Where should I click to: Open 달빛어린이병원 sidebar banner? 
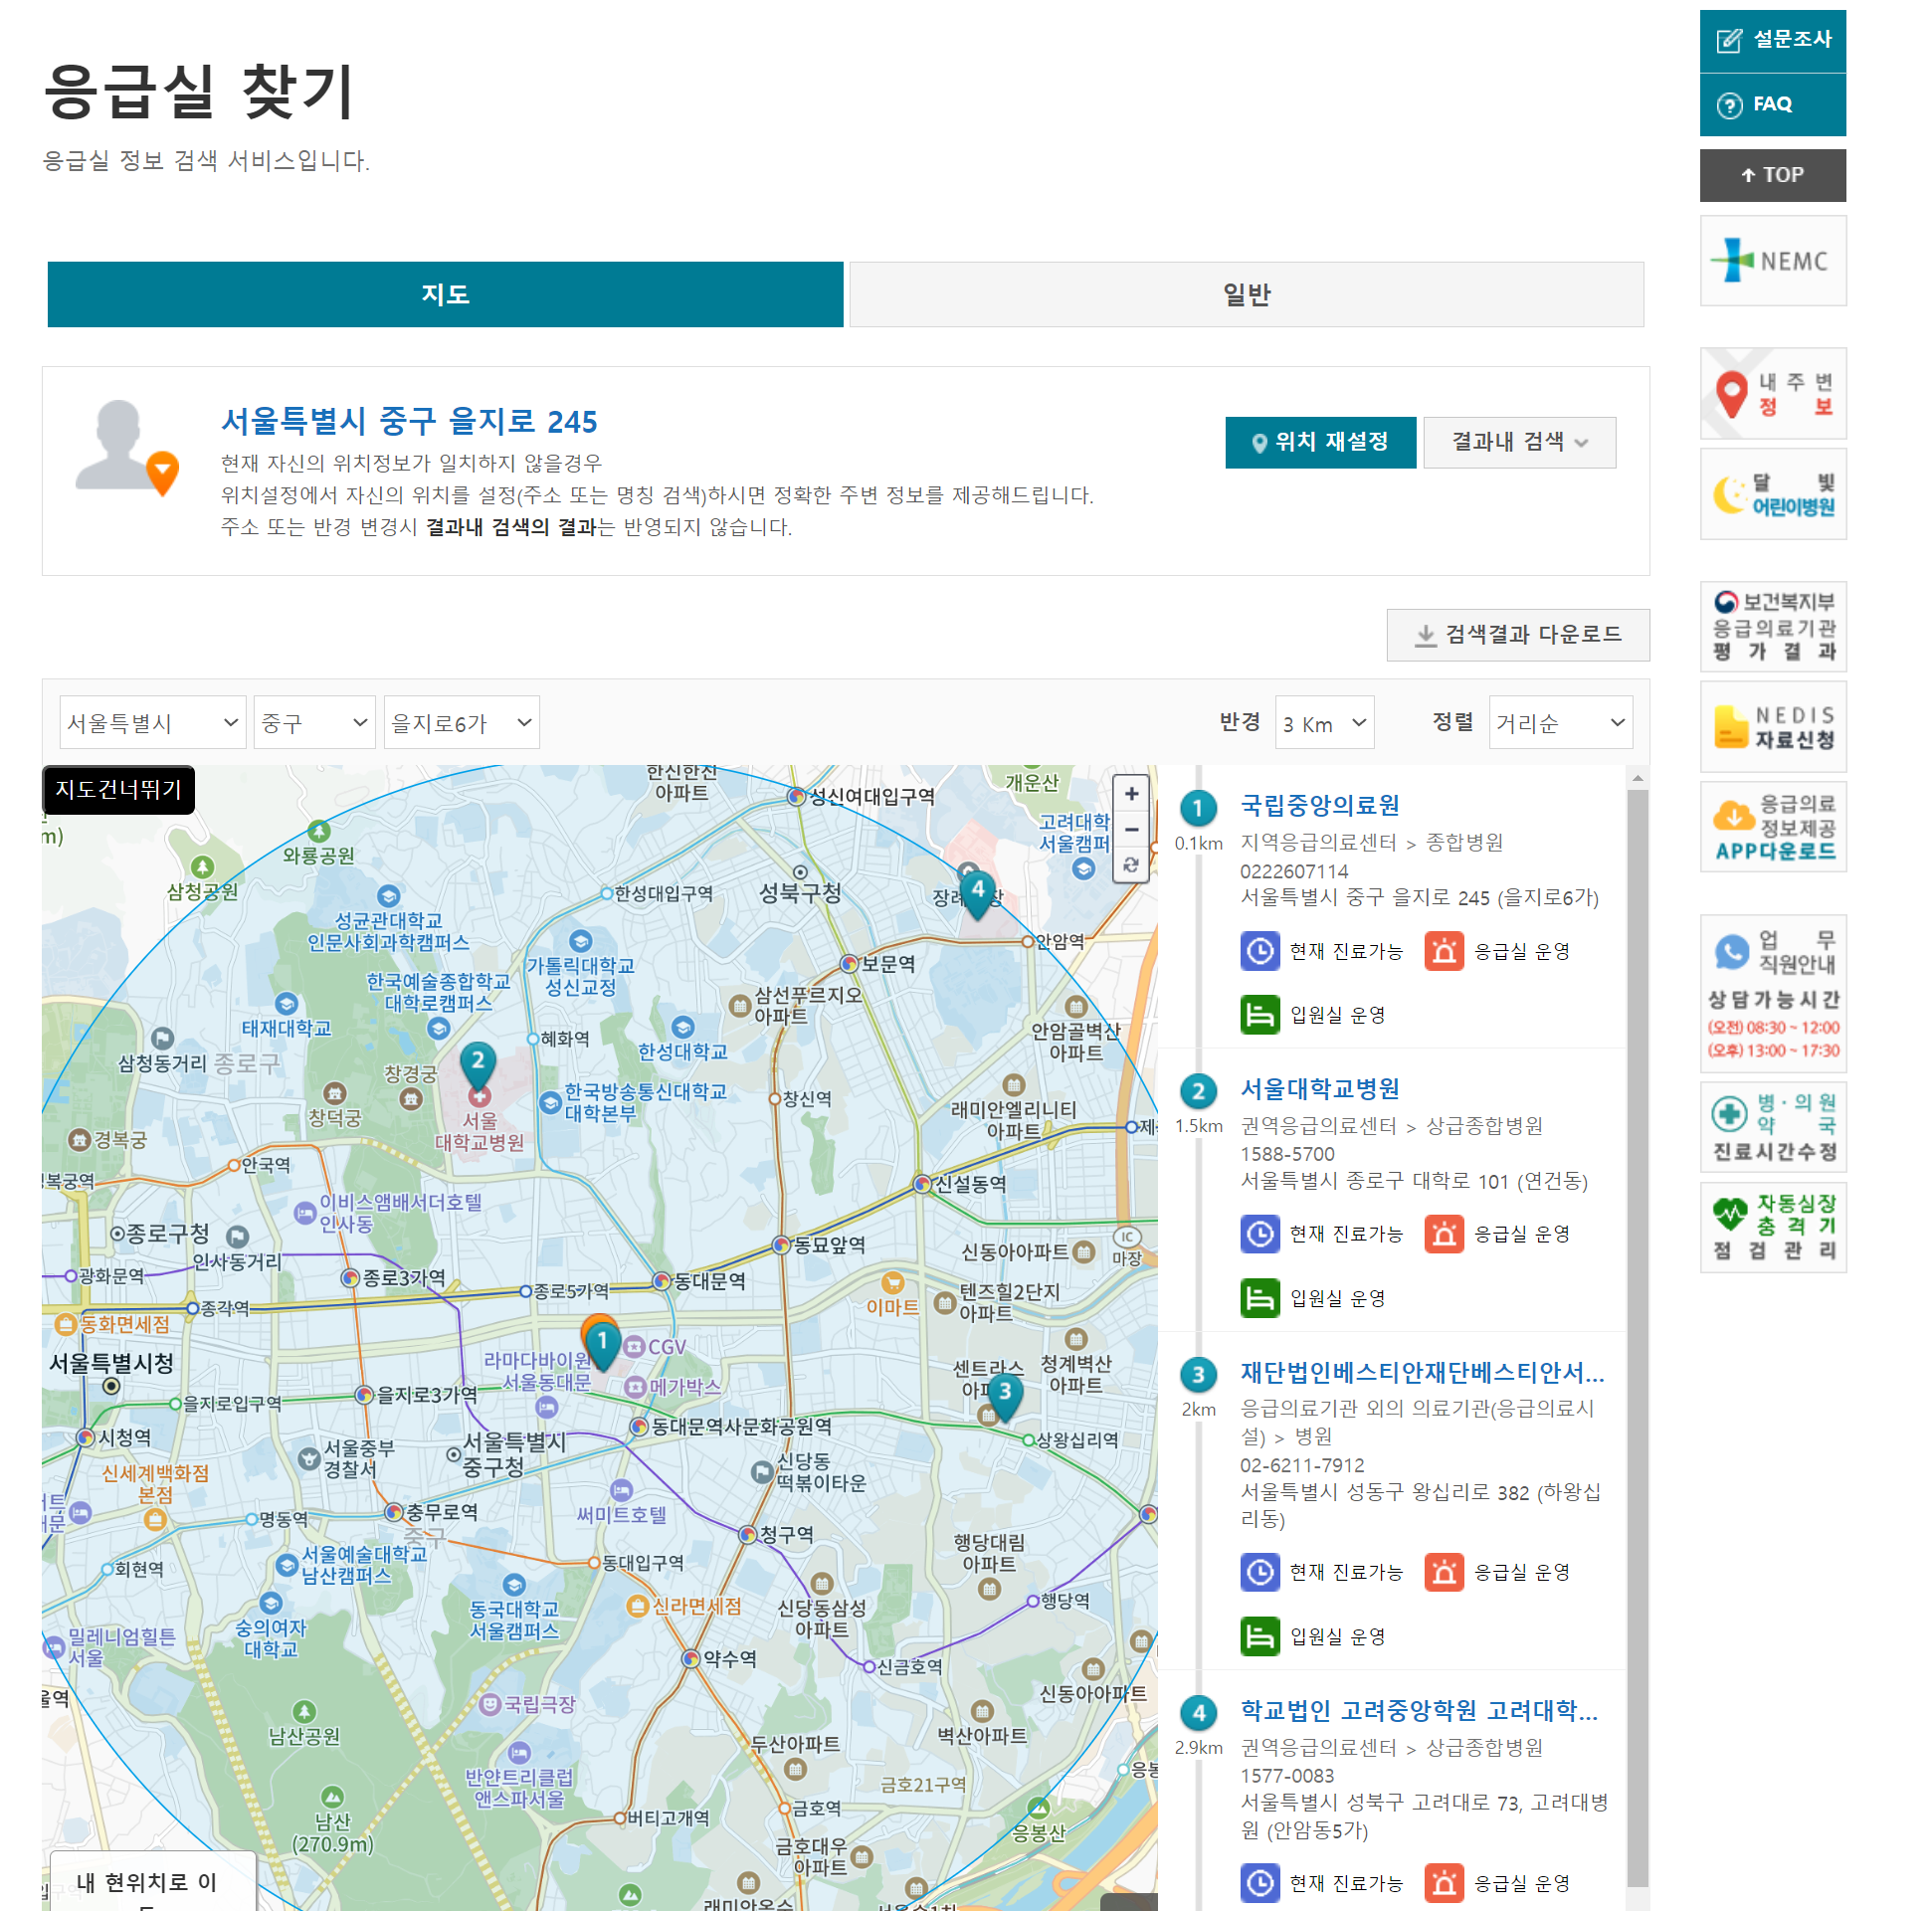[x=1773, y=494]
